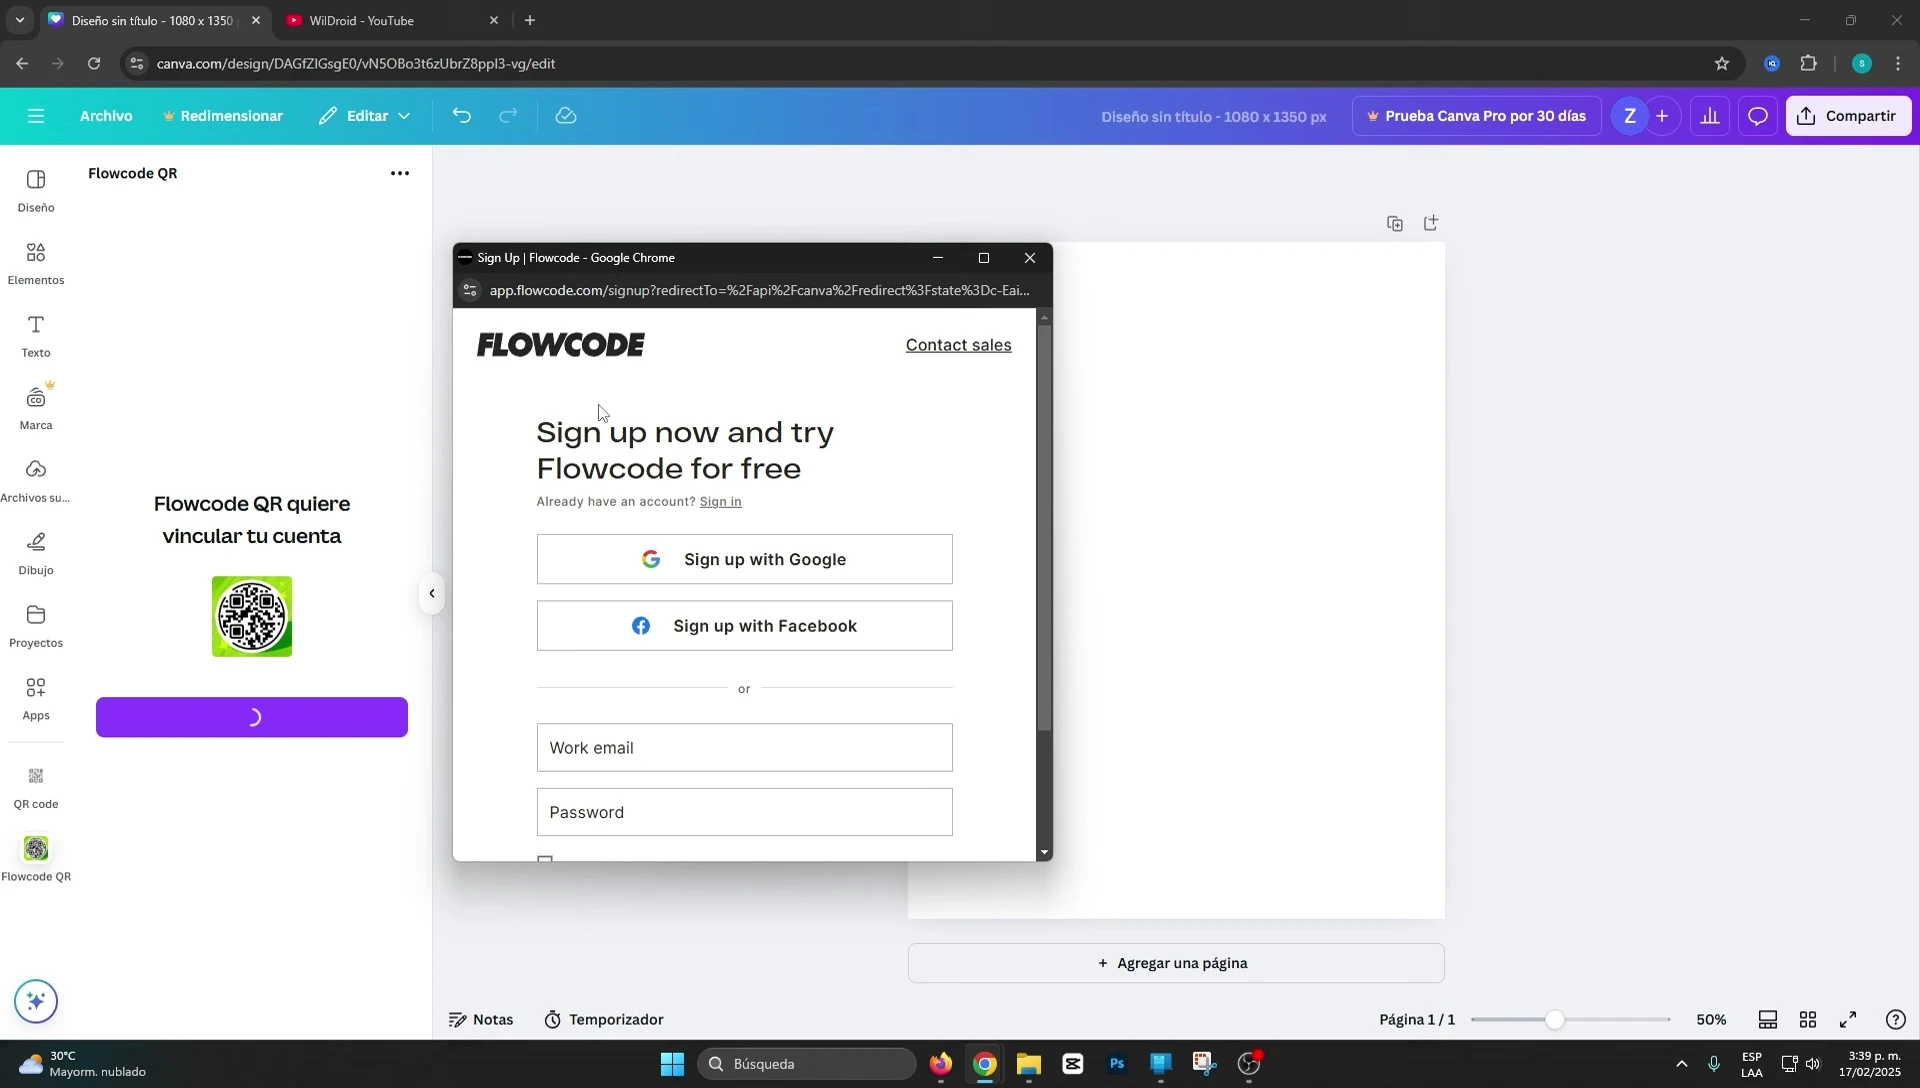Open a new Chrome tab
1920x1088 pixels.
click(530, 20)
